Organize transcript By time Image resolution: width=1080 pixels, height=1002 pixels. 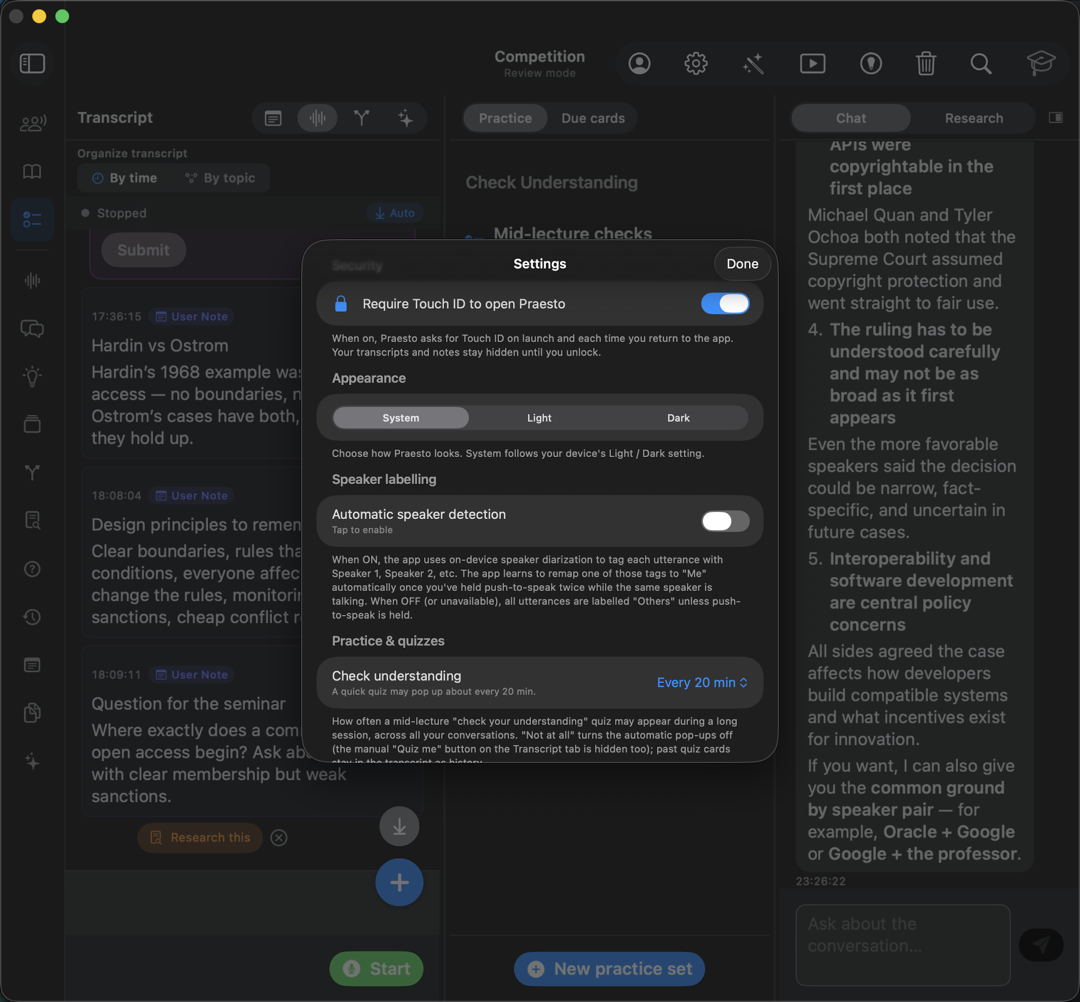coord(125,178)
